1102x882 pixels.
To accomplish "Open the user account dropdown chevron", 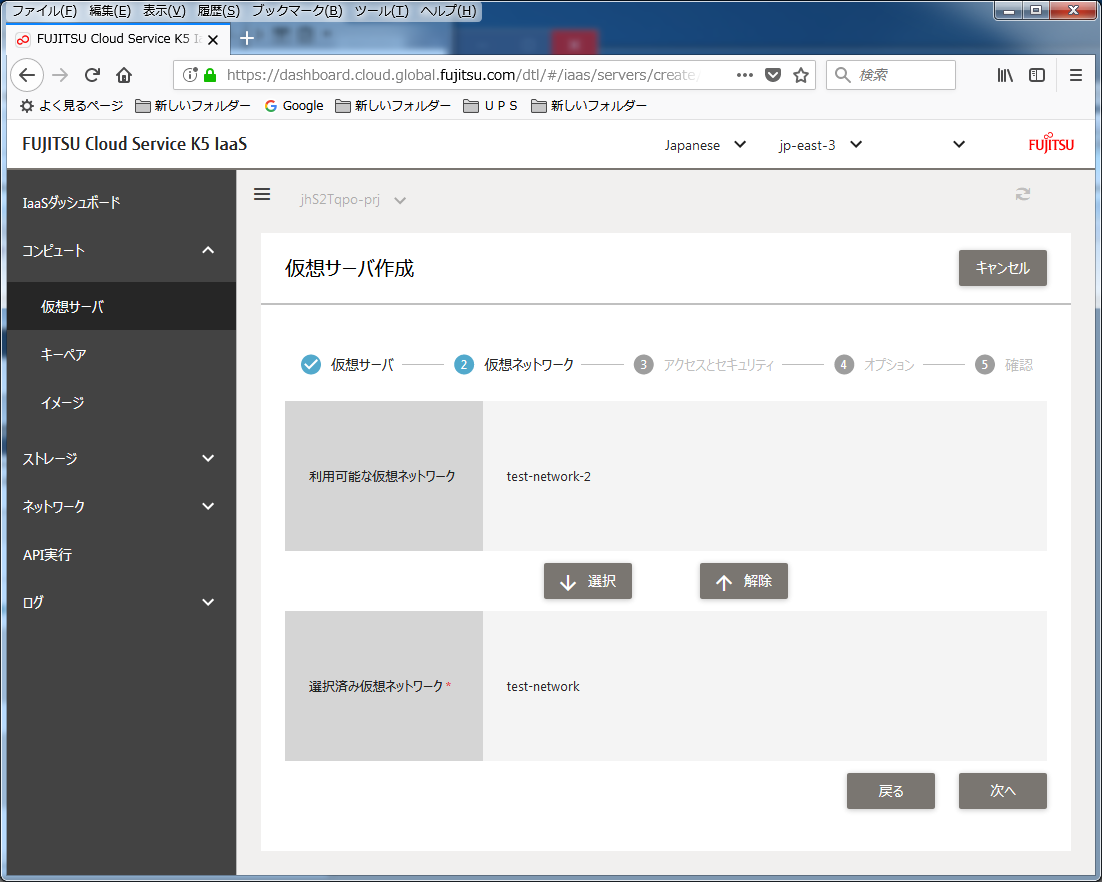I will [x=959, y=145].
